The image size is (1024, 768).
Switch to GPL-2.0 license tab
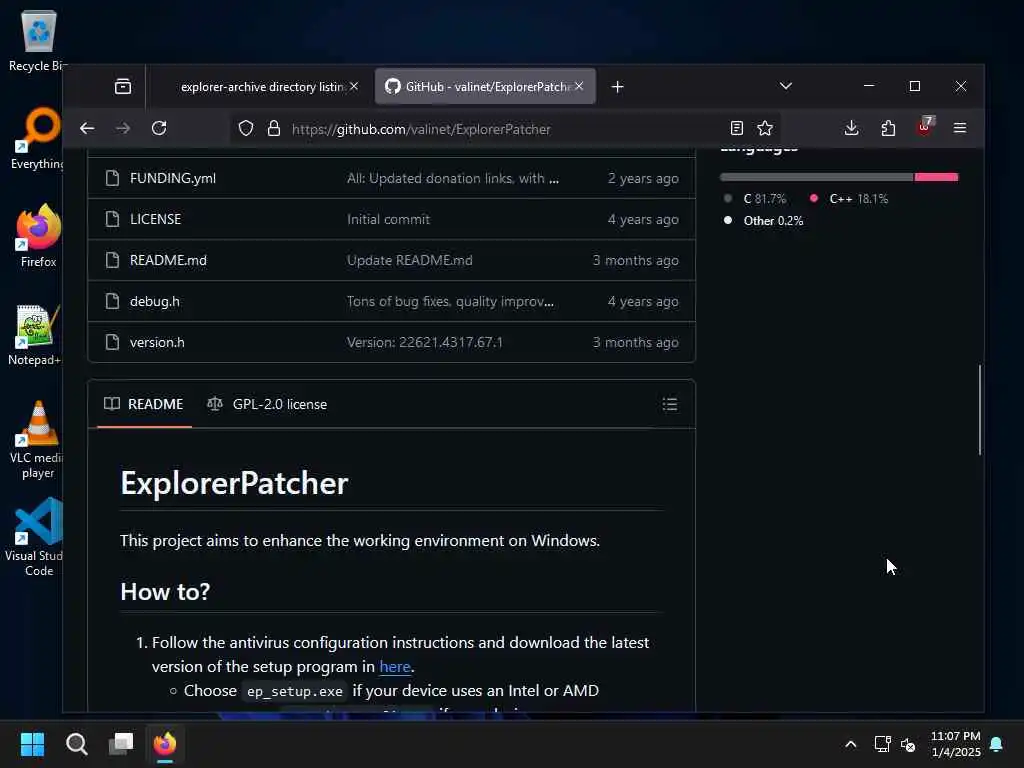tap(267, 404)
